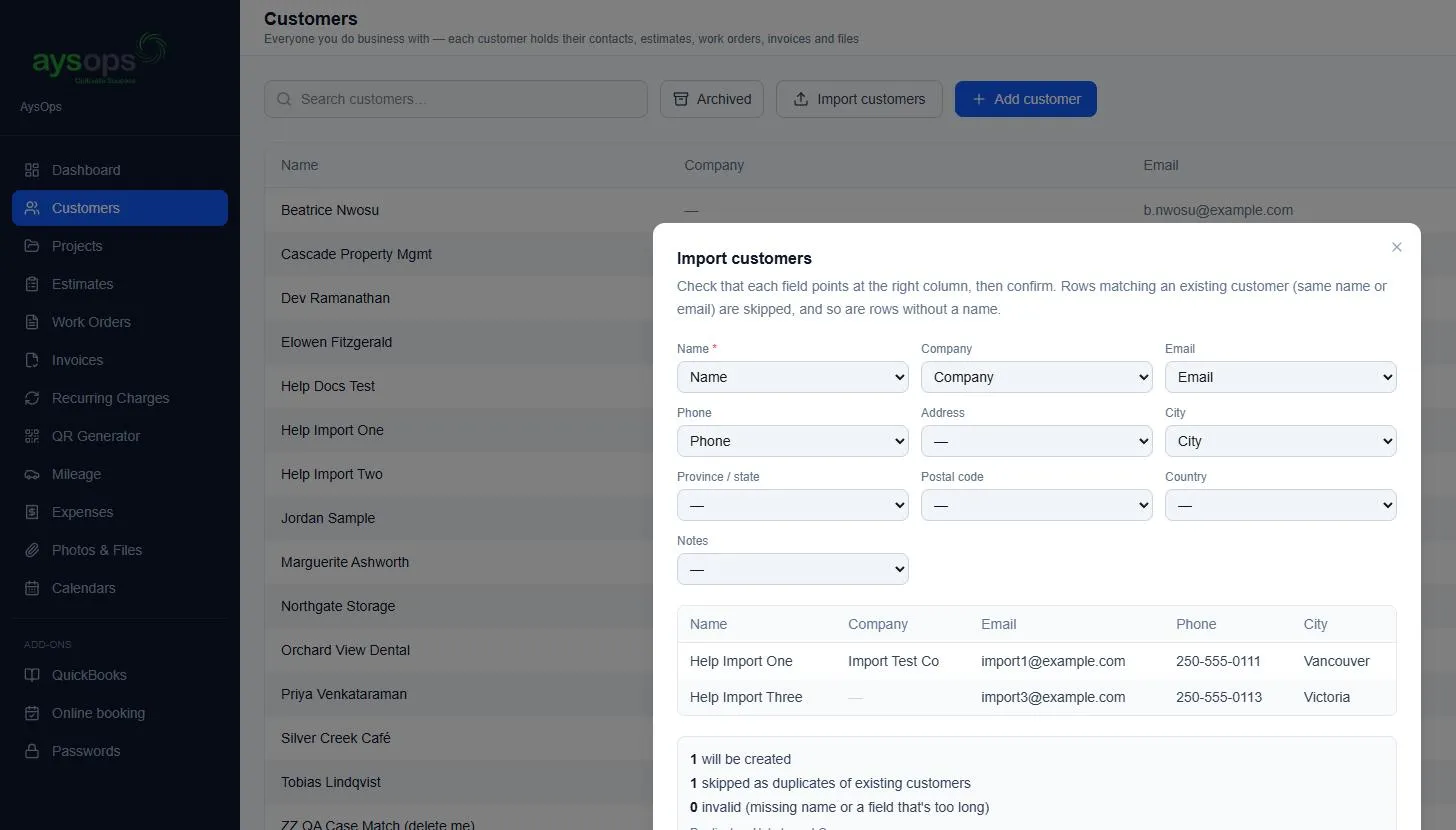Screen dimensions: 1456x830
Task: Open the Email field column dropdown
Action: pyautogui.click(x=1281, y=377)
